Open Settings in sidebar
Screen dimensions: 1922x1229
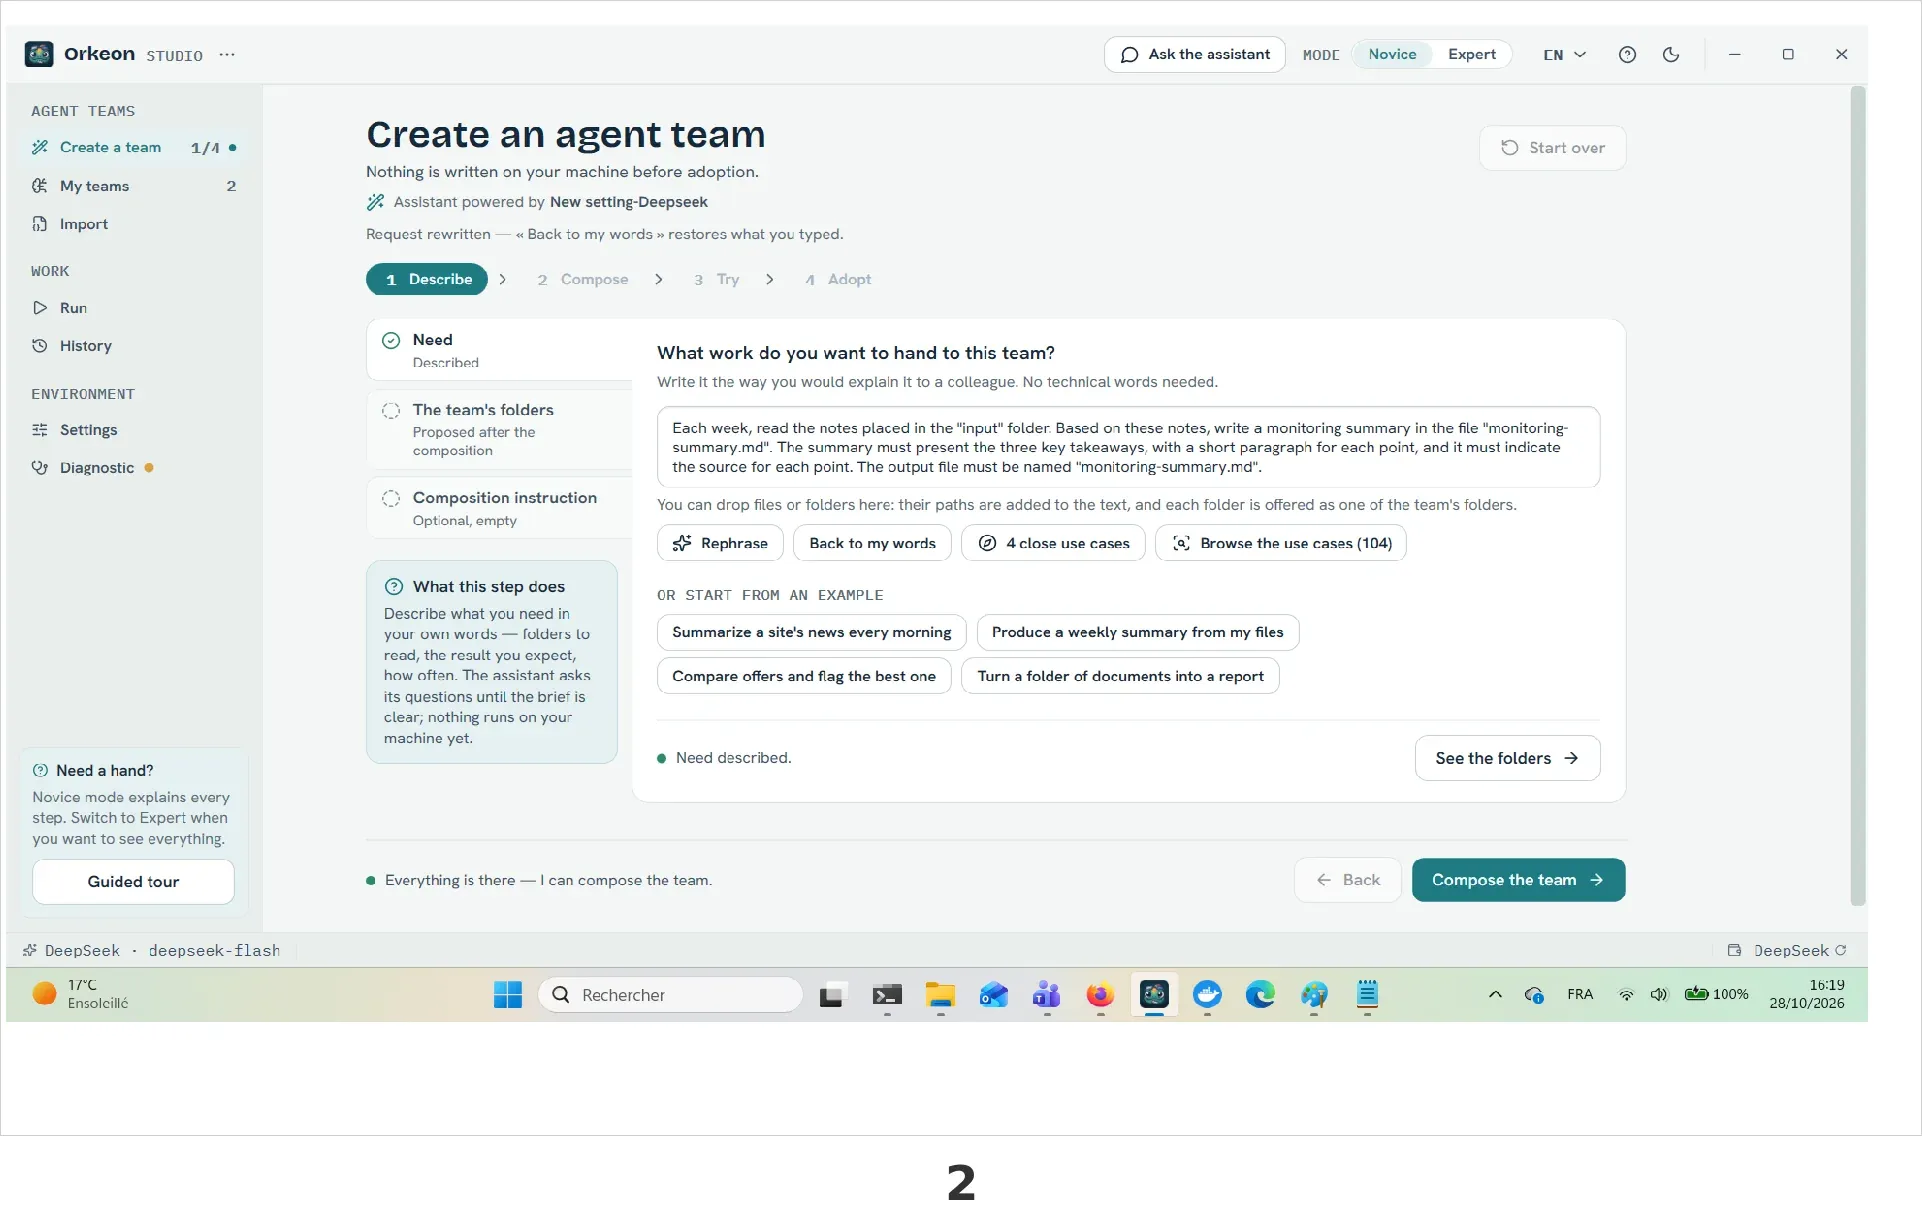point(134,430)
